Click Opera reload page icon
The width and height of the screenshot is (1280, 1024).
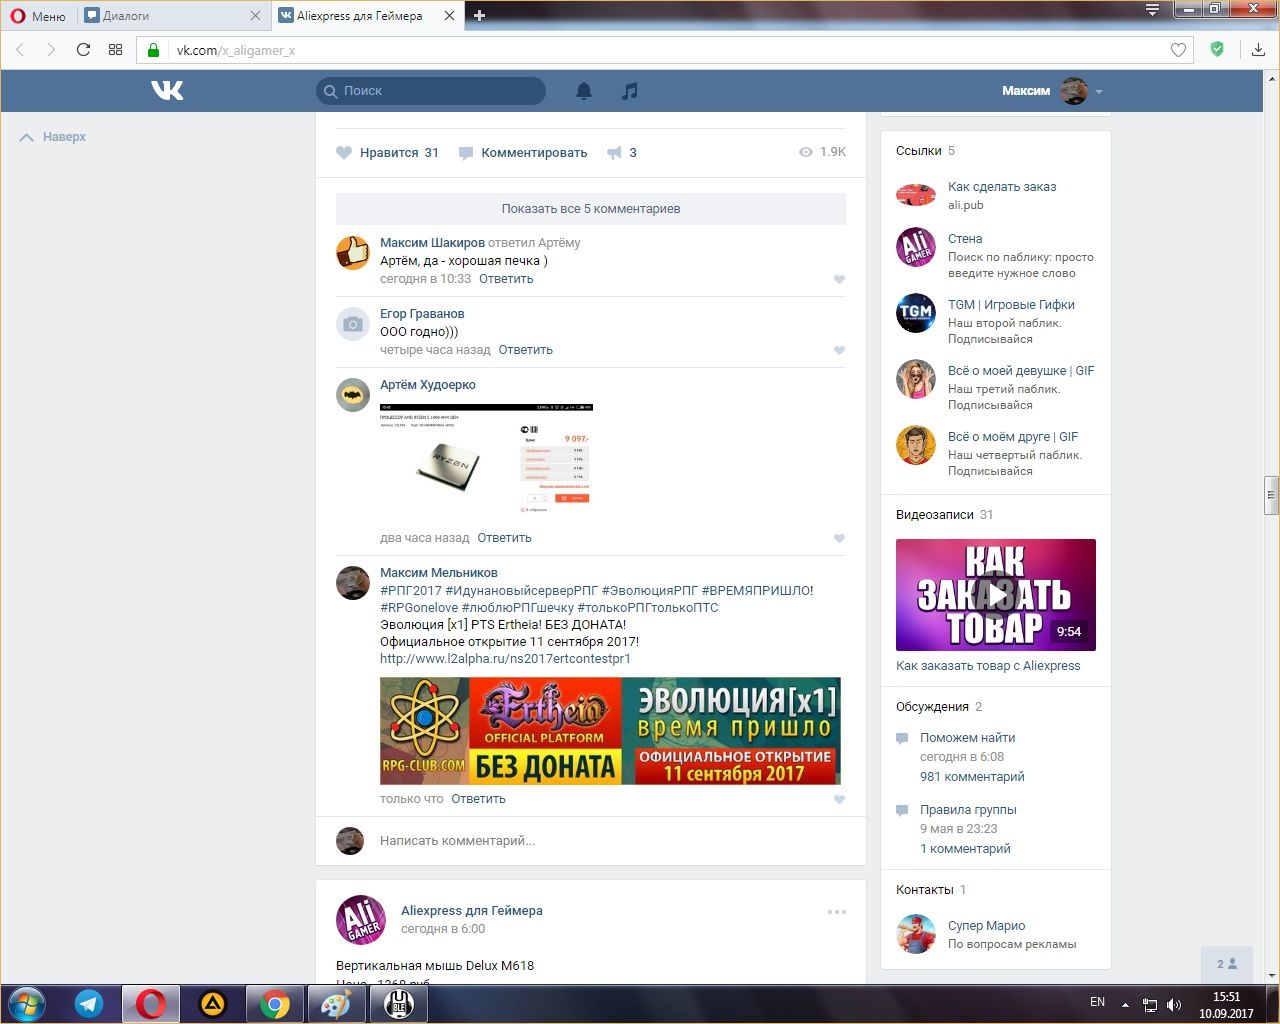pos(83,50)
